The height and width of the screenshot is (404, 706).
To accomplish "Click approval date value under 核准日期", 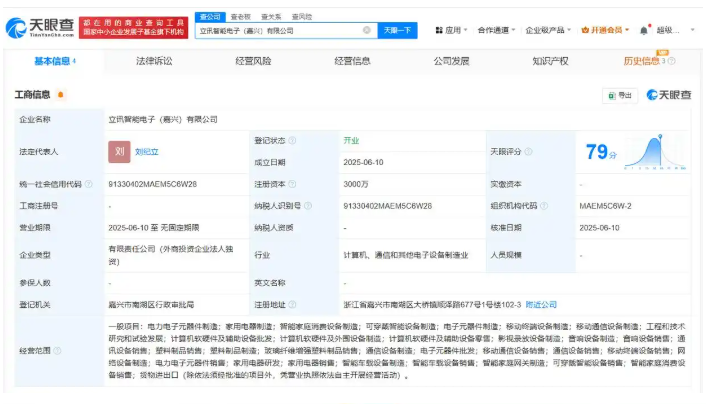I will pos(599,227).
